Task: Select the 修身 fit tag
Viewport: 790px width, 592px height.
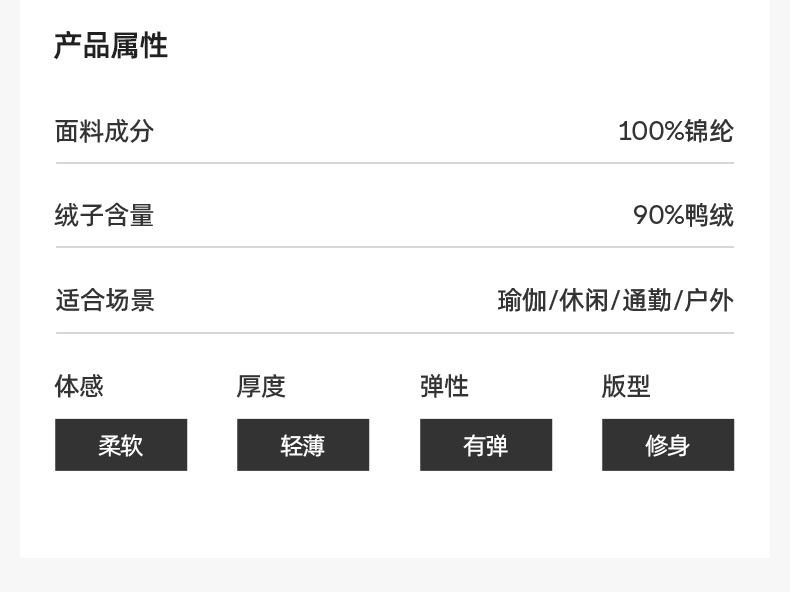Action: 668,445
